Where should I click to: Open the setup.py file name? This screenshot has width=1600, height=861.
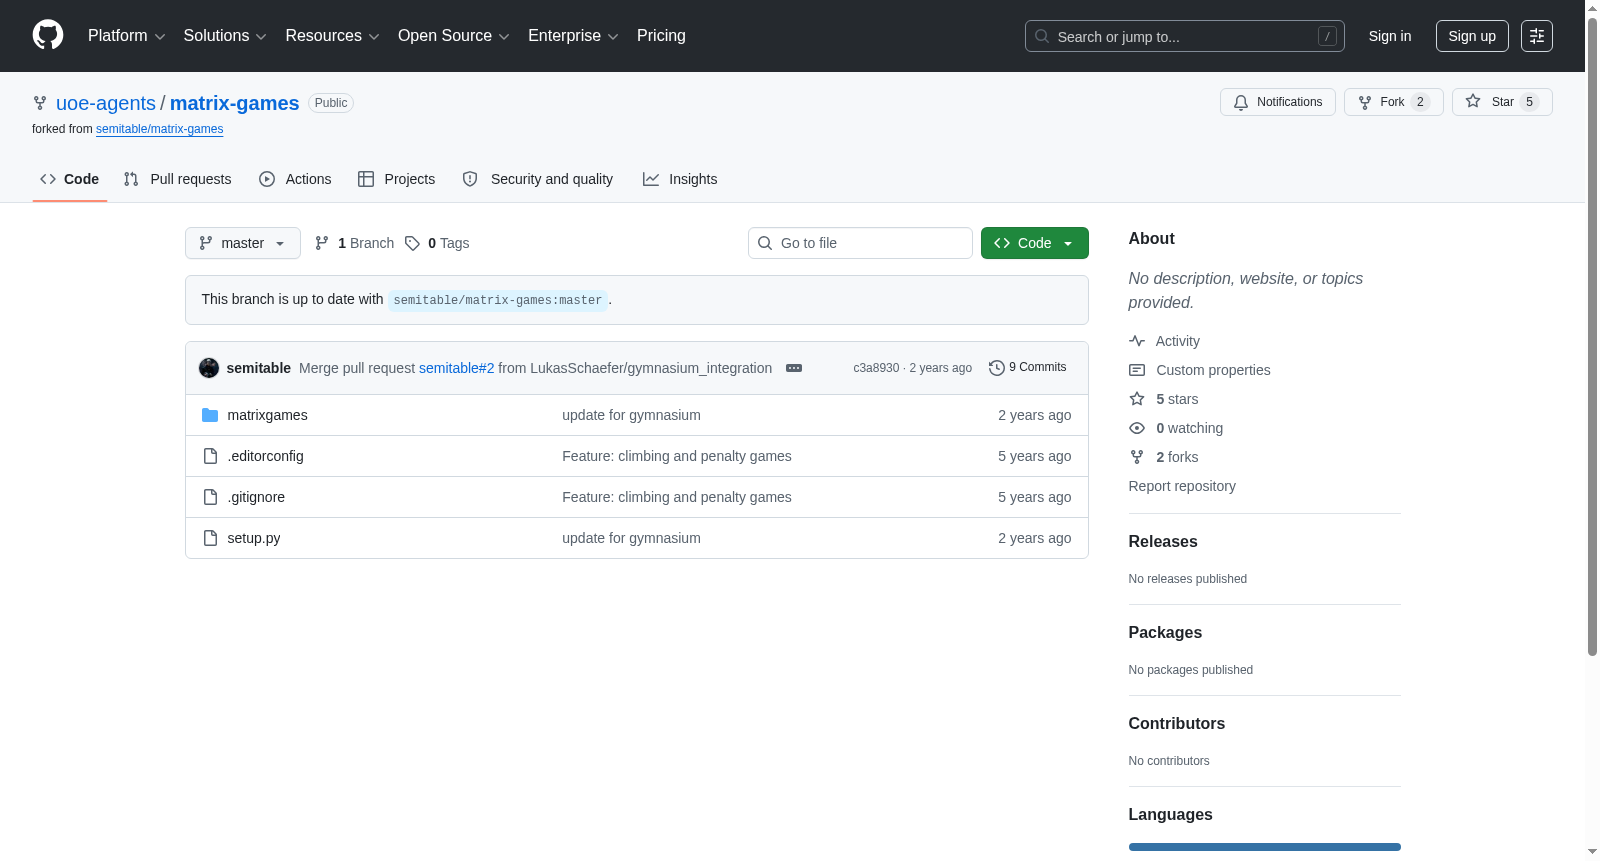254,538
